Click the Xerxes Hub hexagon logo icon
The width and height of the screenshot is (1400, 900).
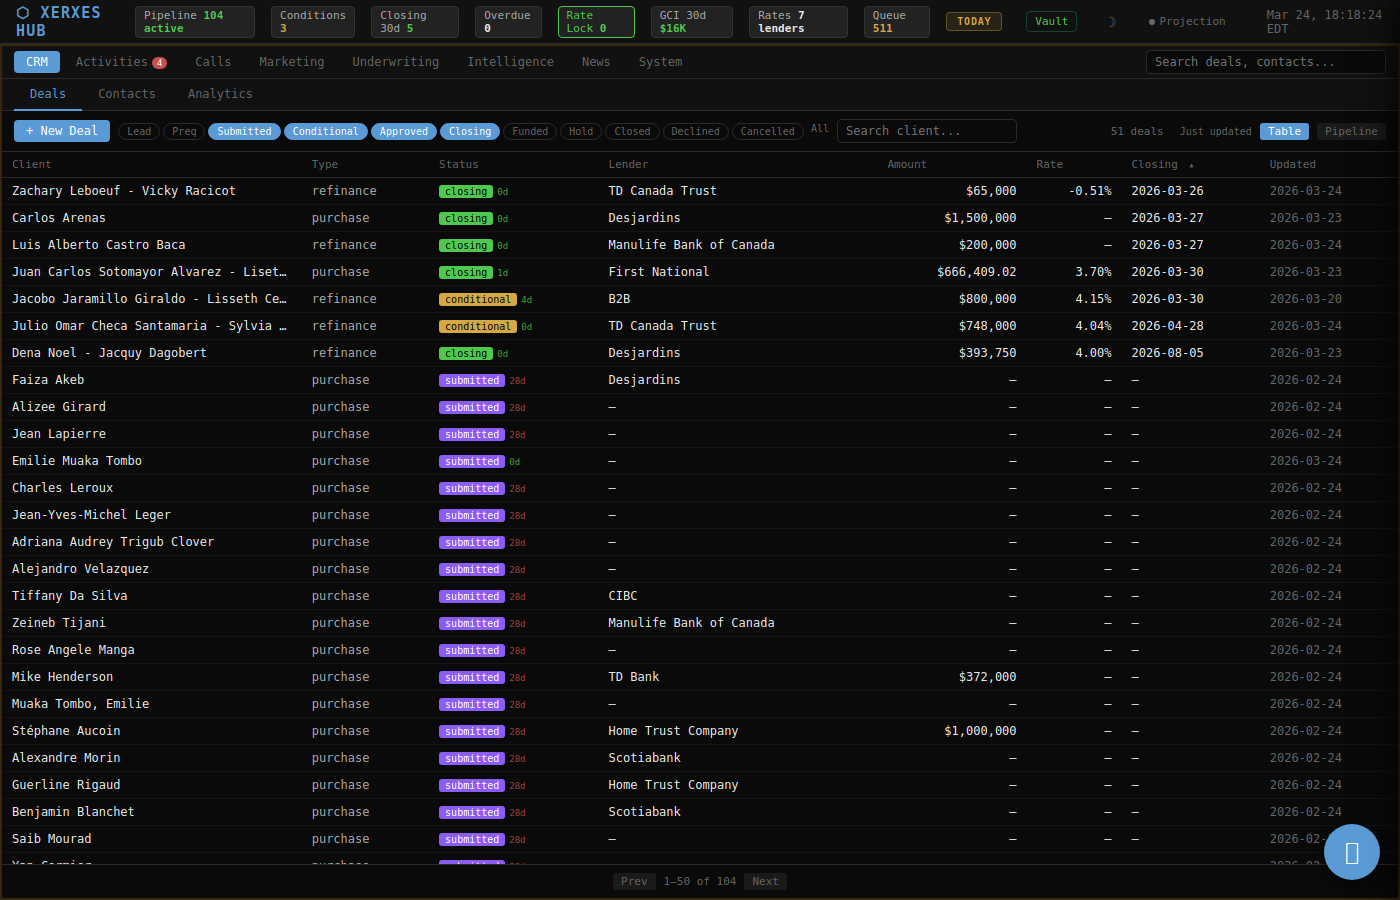(x=23, y=13)
